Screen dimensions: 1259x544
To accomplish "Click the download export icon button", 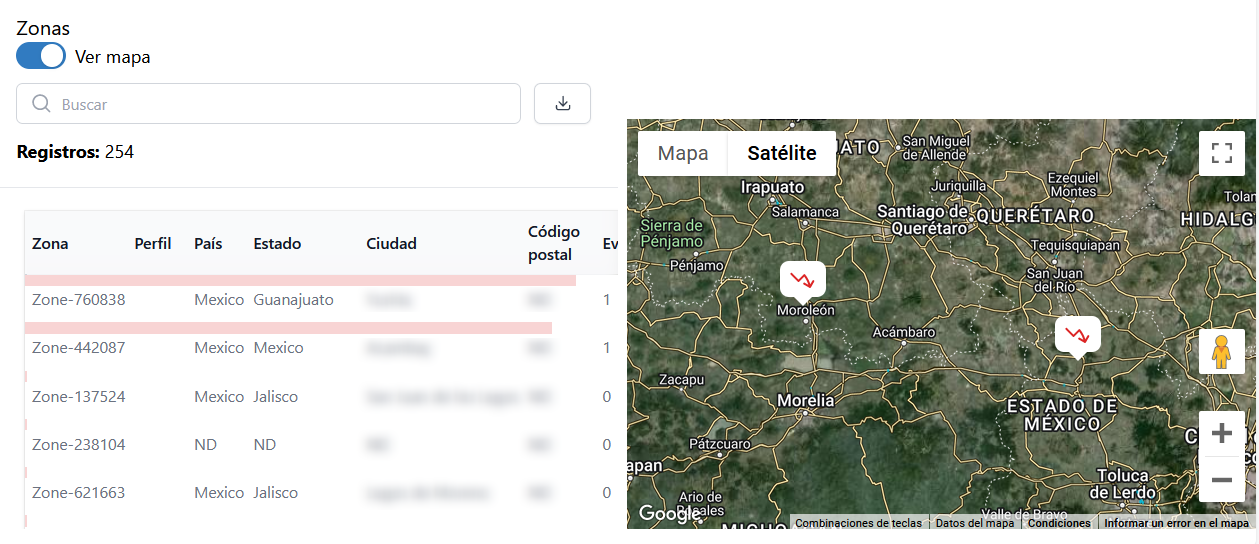I will point(562,104).
